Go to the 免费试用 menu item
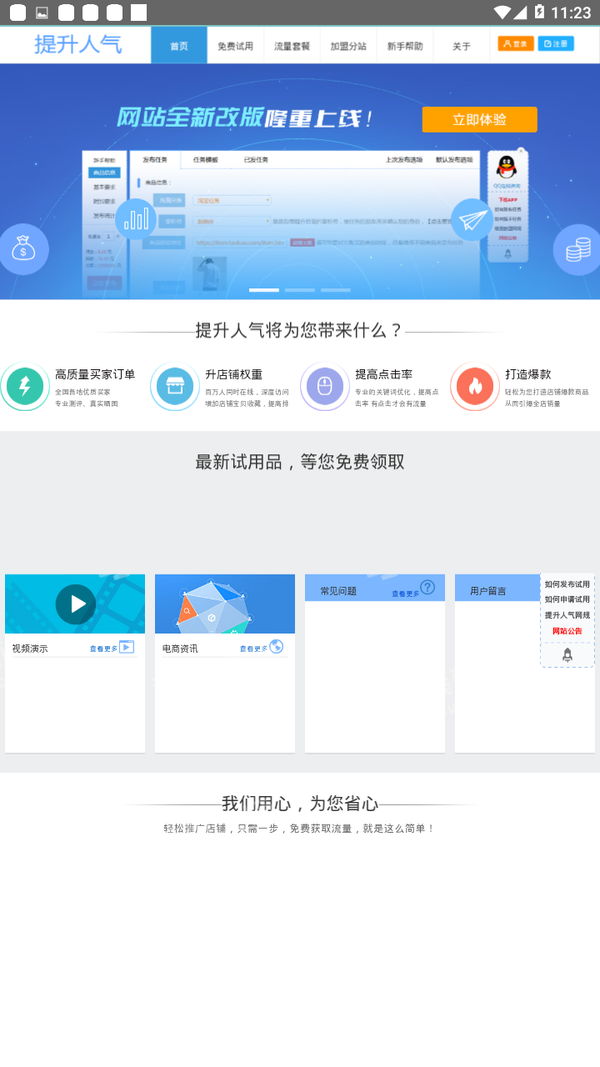 235,46
